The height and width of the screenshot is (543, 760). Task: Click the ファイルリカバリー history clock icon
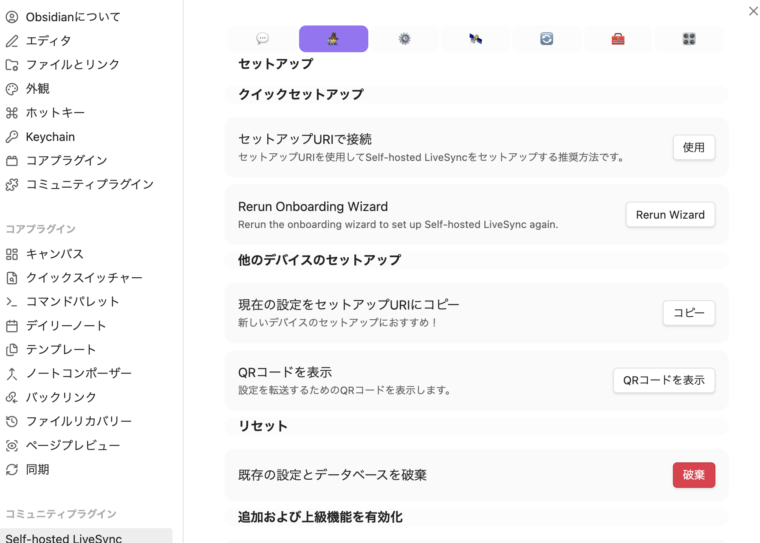tap(12, 421)
